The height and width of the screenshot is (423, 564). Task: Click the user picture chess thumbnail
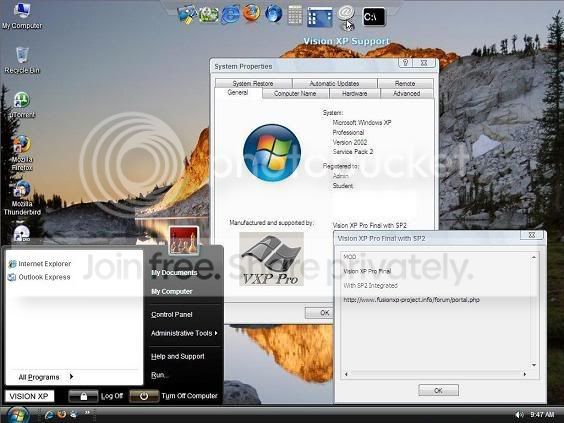[x=183, y=240]
